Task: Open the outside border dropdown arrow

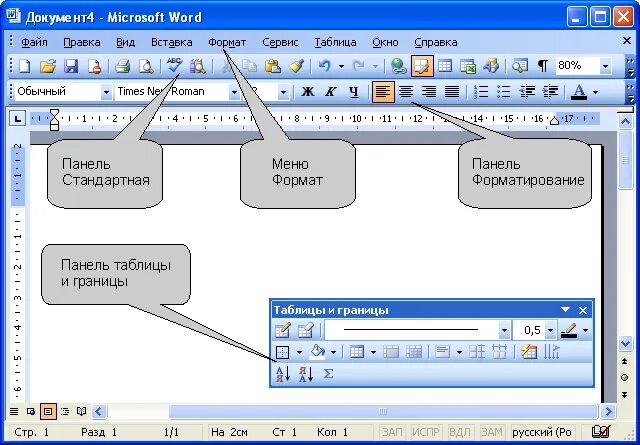Action: (x=299, y=352)
